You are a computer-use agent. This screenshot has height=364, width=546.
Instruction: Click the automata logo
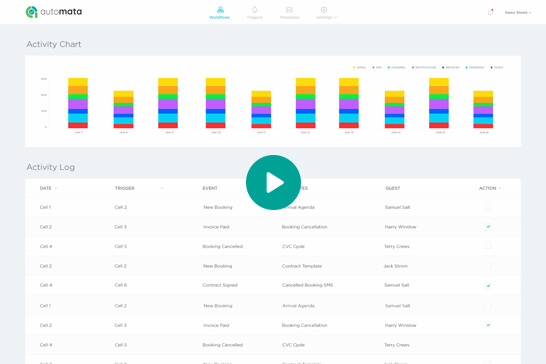[54, 12]
